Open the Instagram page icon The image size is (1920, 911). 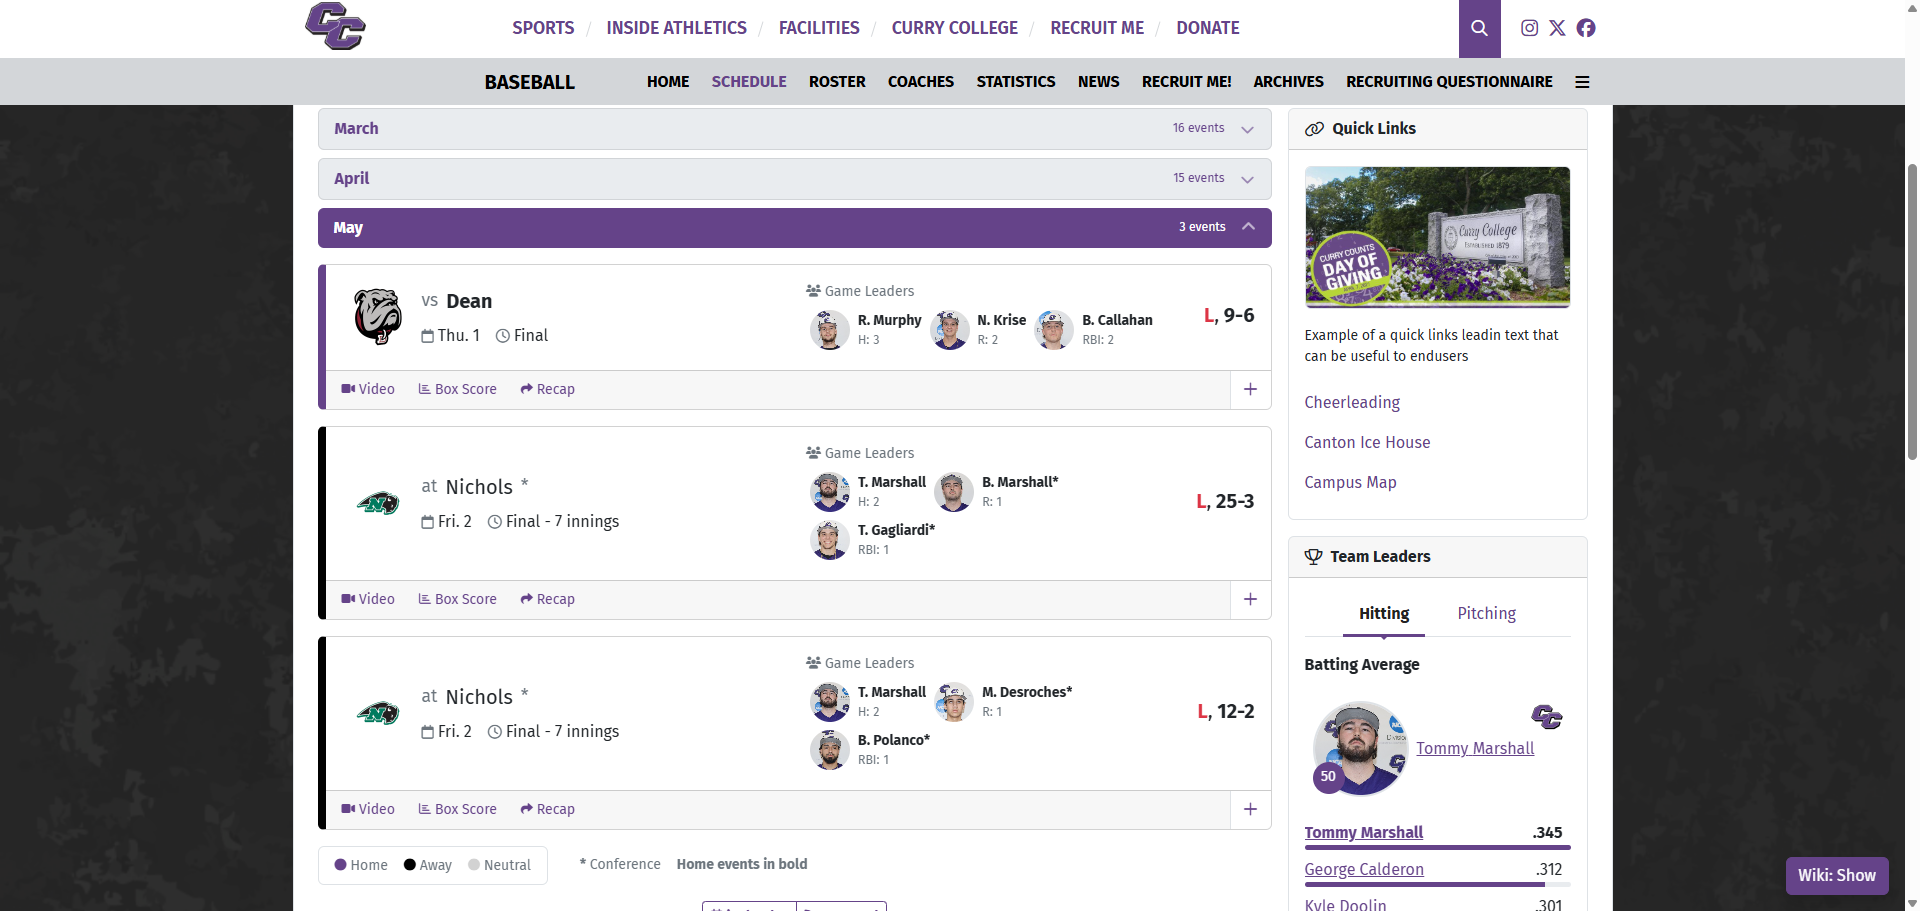coord(1529,28)
